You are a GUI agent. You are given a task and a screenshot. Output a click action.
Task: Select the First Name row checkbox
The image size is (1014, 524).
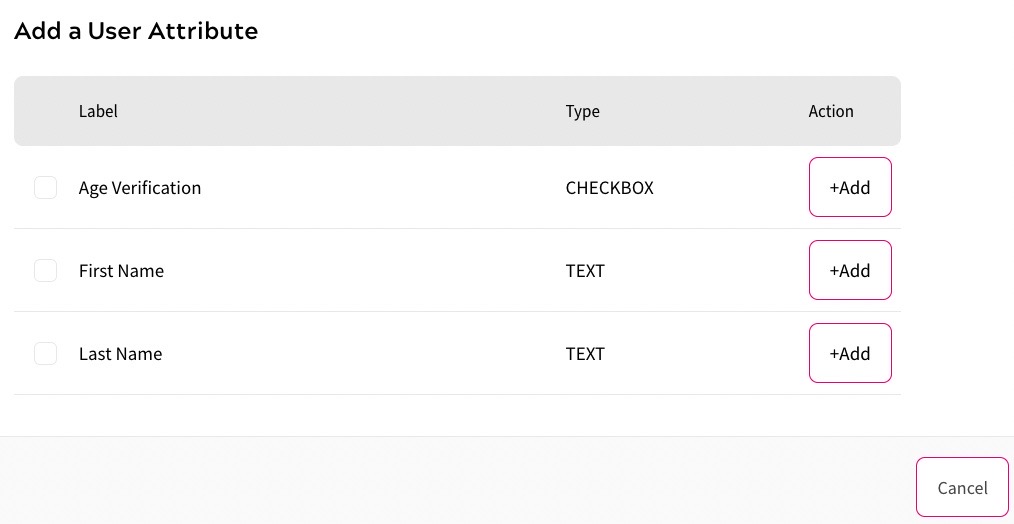[x=45, y=271]
